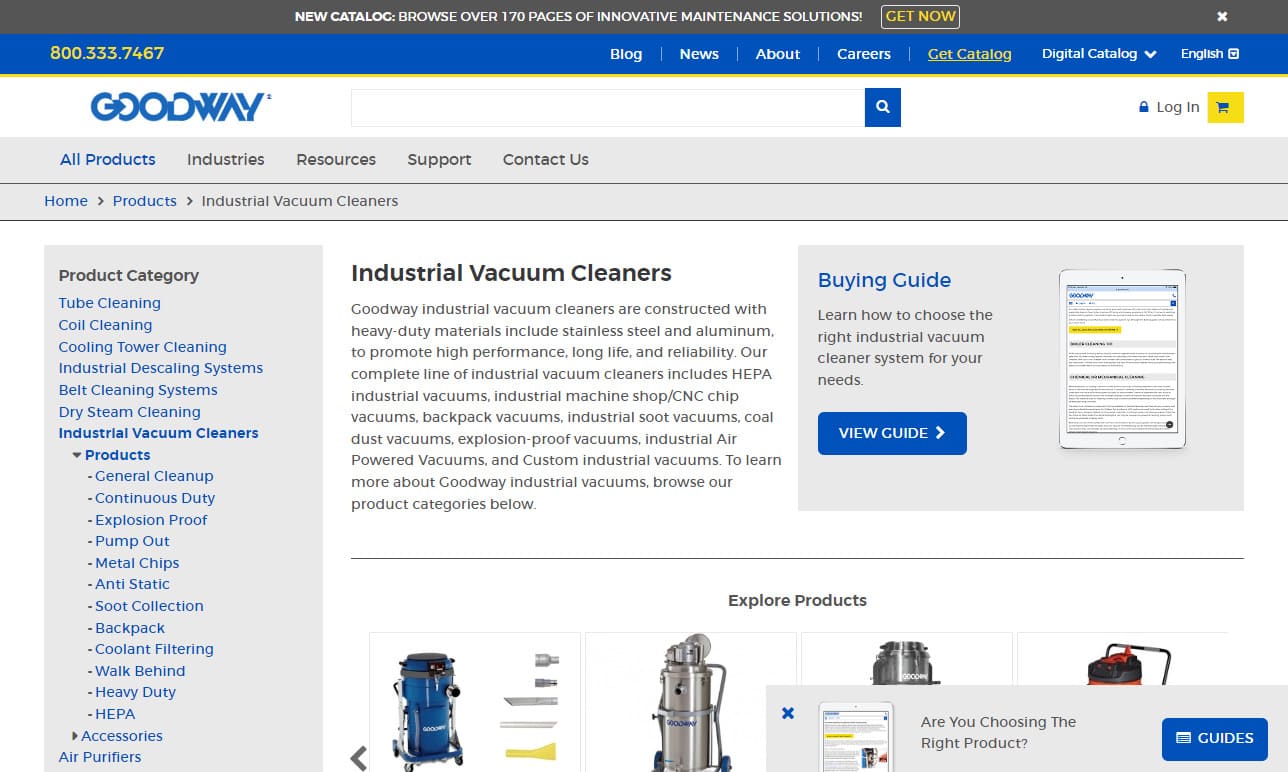Click the GET NOW button
Viewport: 1288px width, 772px height.
tap(919, 16)
